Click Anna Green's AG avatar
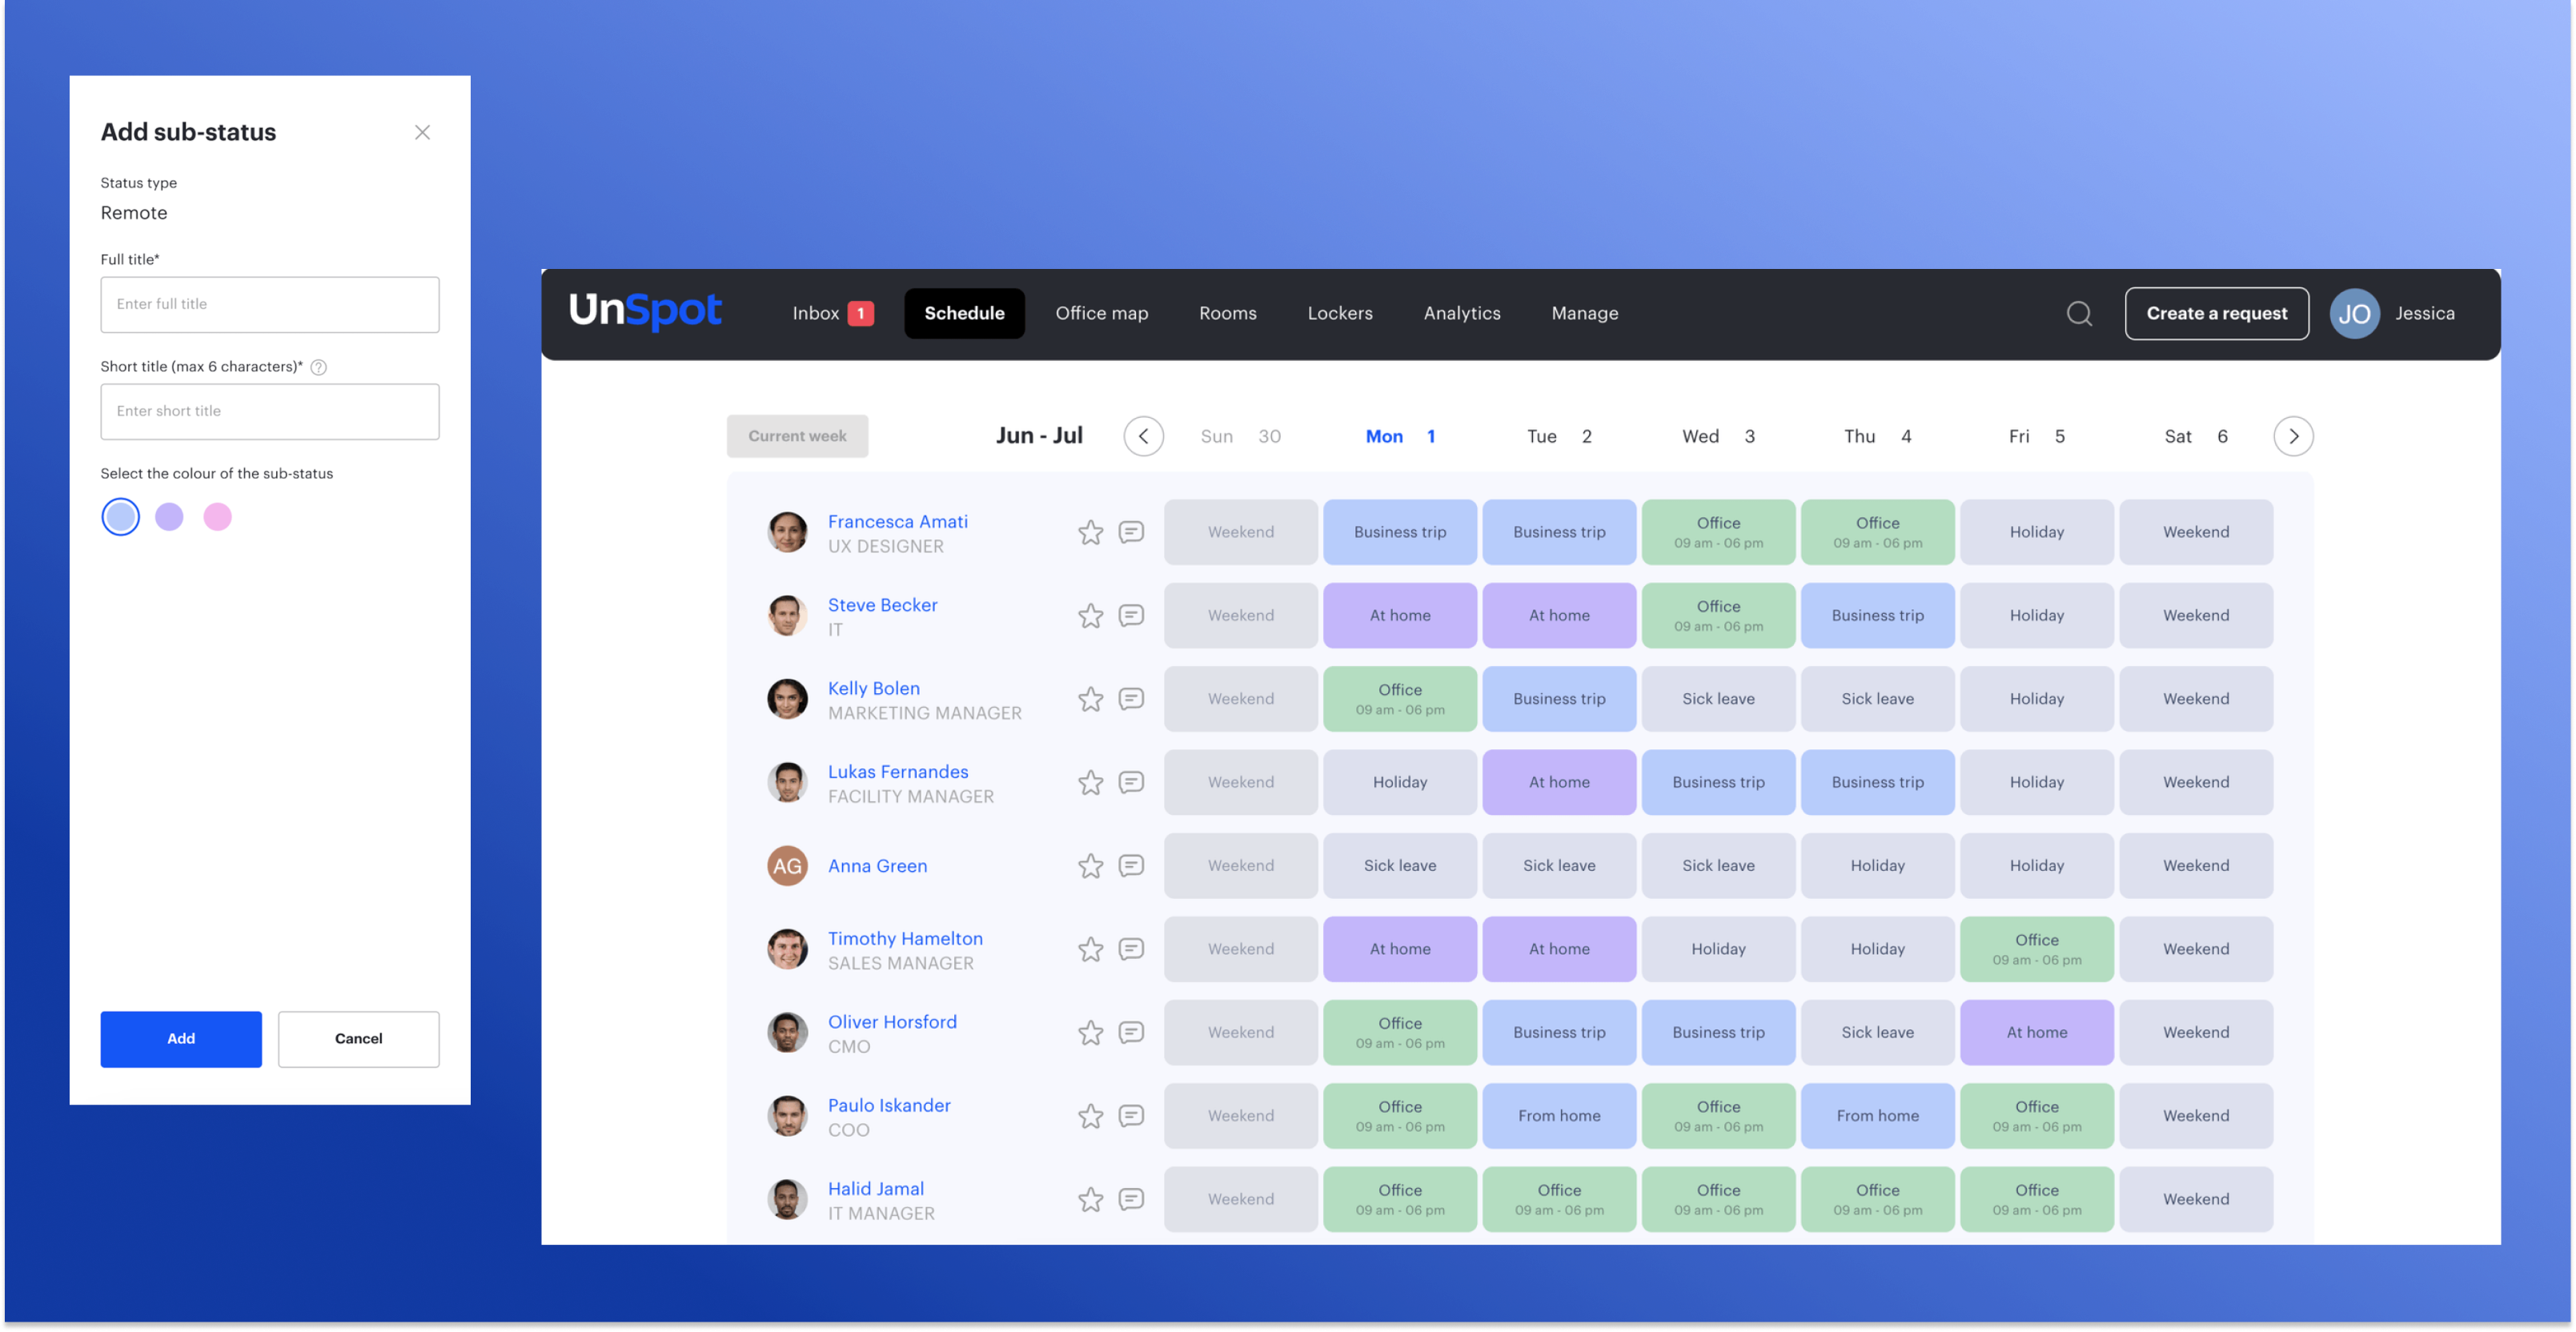The width and height of the screenshot is (2576, 1332). (x=787, y=866)
